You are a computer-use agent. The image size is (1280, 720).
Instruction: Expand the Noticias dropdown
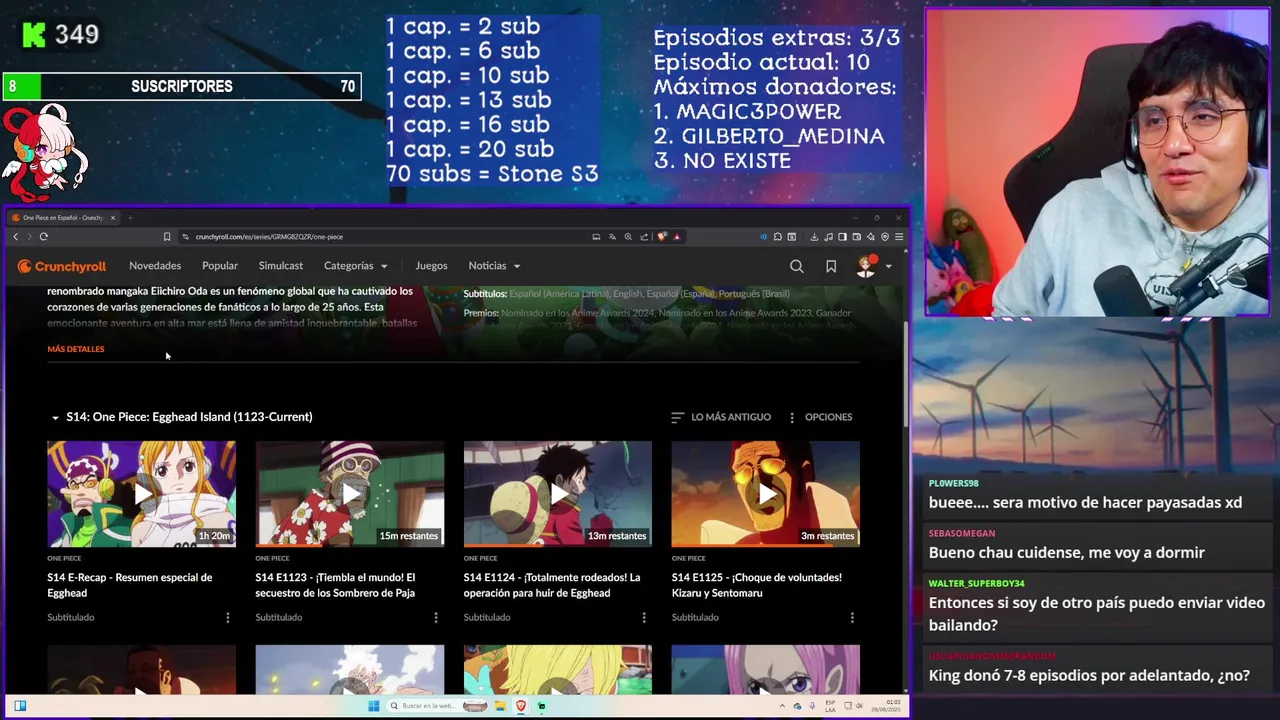click(495, 266)
